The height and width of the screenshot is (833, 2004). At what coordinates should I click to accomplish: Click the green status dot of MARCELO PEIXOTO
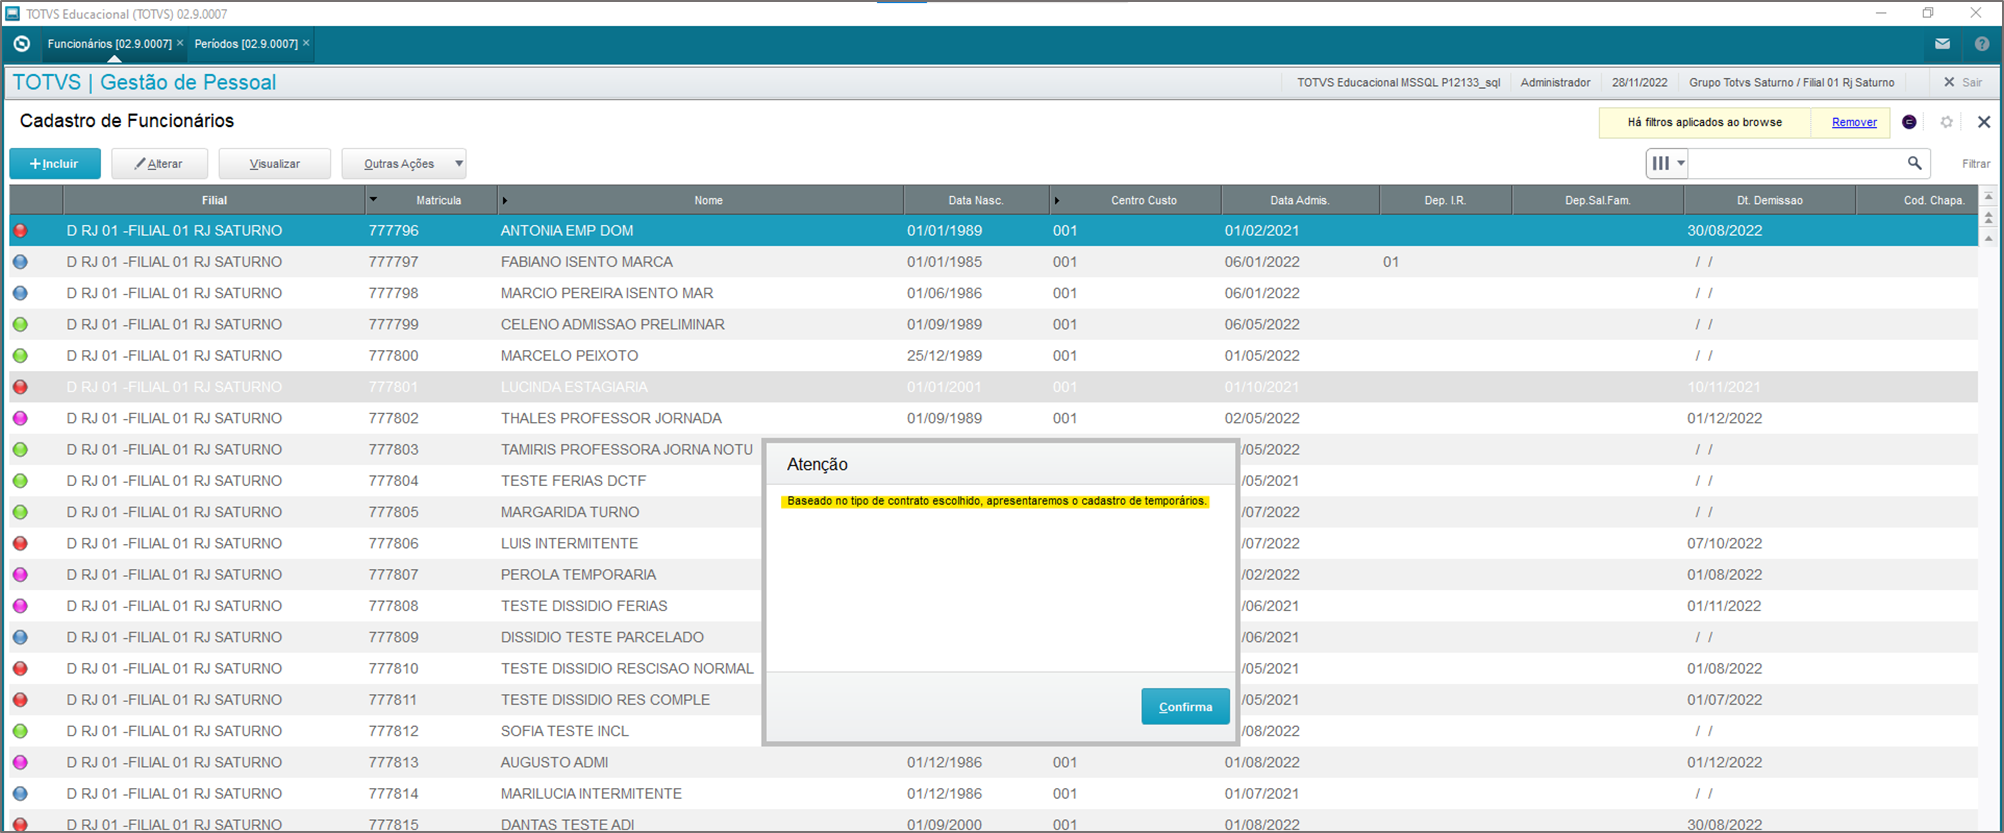[x=20, y=356]
